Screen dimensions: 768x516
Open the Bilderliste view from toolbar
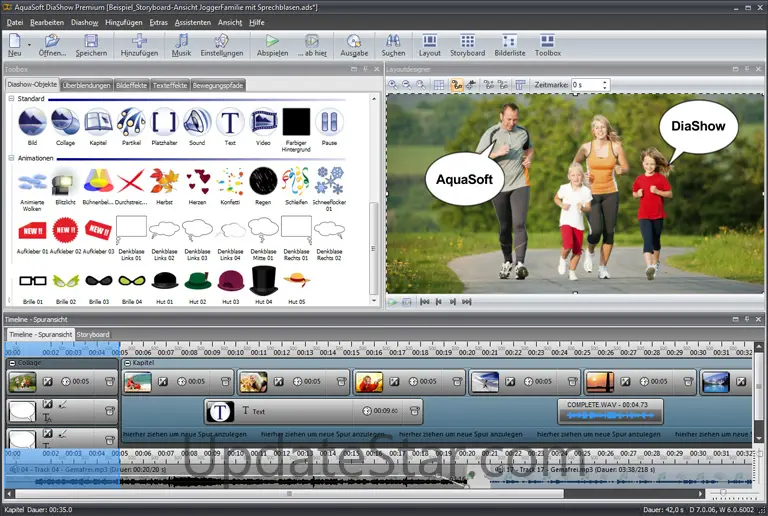[x=510, y=44]
